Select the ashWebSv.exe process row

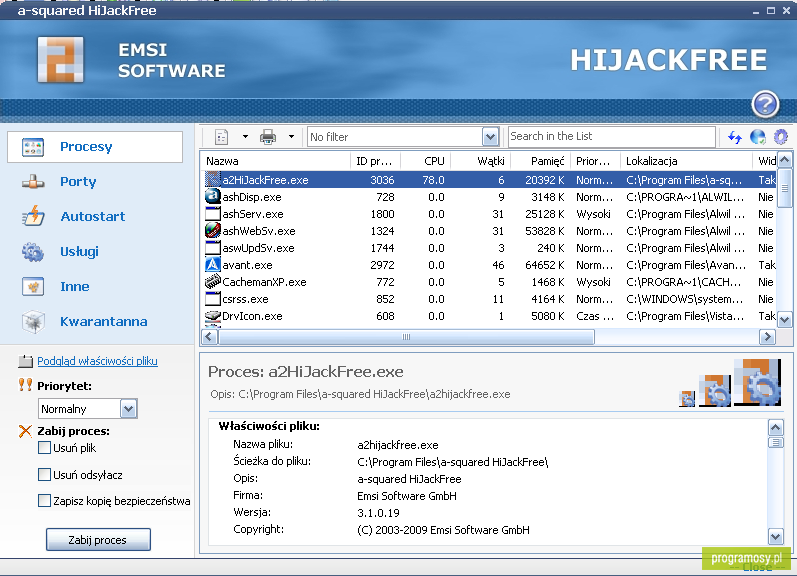489,231
